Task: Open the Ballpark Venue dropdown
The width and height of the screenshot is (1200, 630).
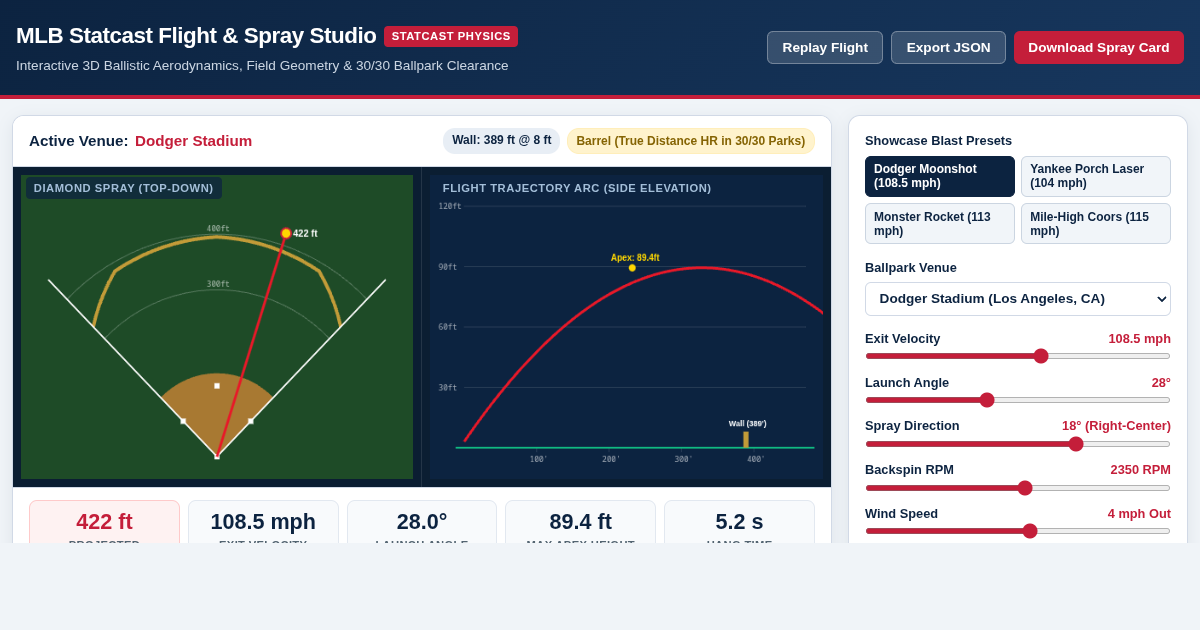Action: (x=1018, y=299)
